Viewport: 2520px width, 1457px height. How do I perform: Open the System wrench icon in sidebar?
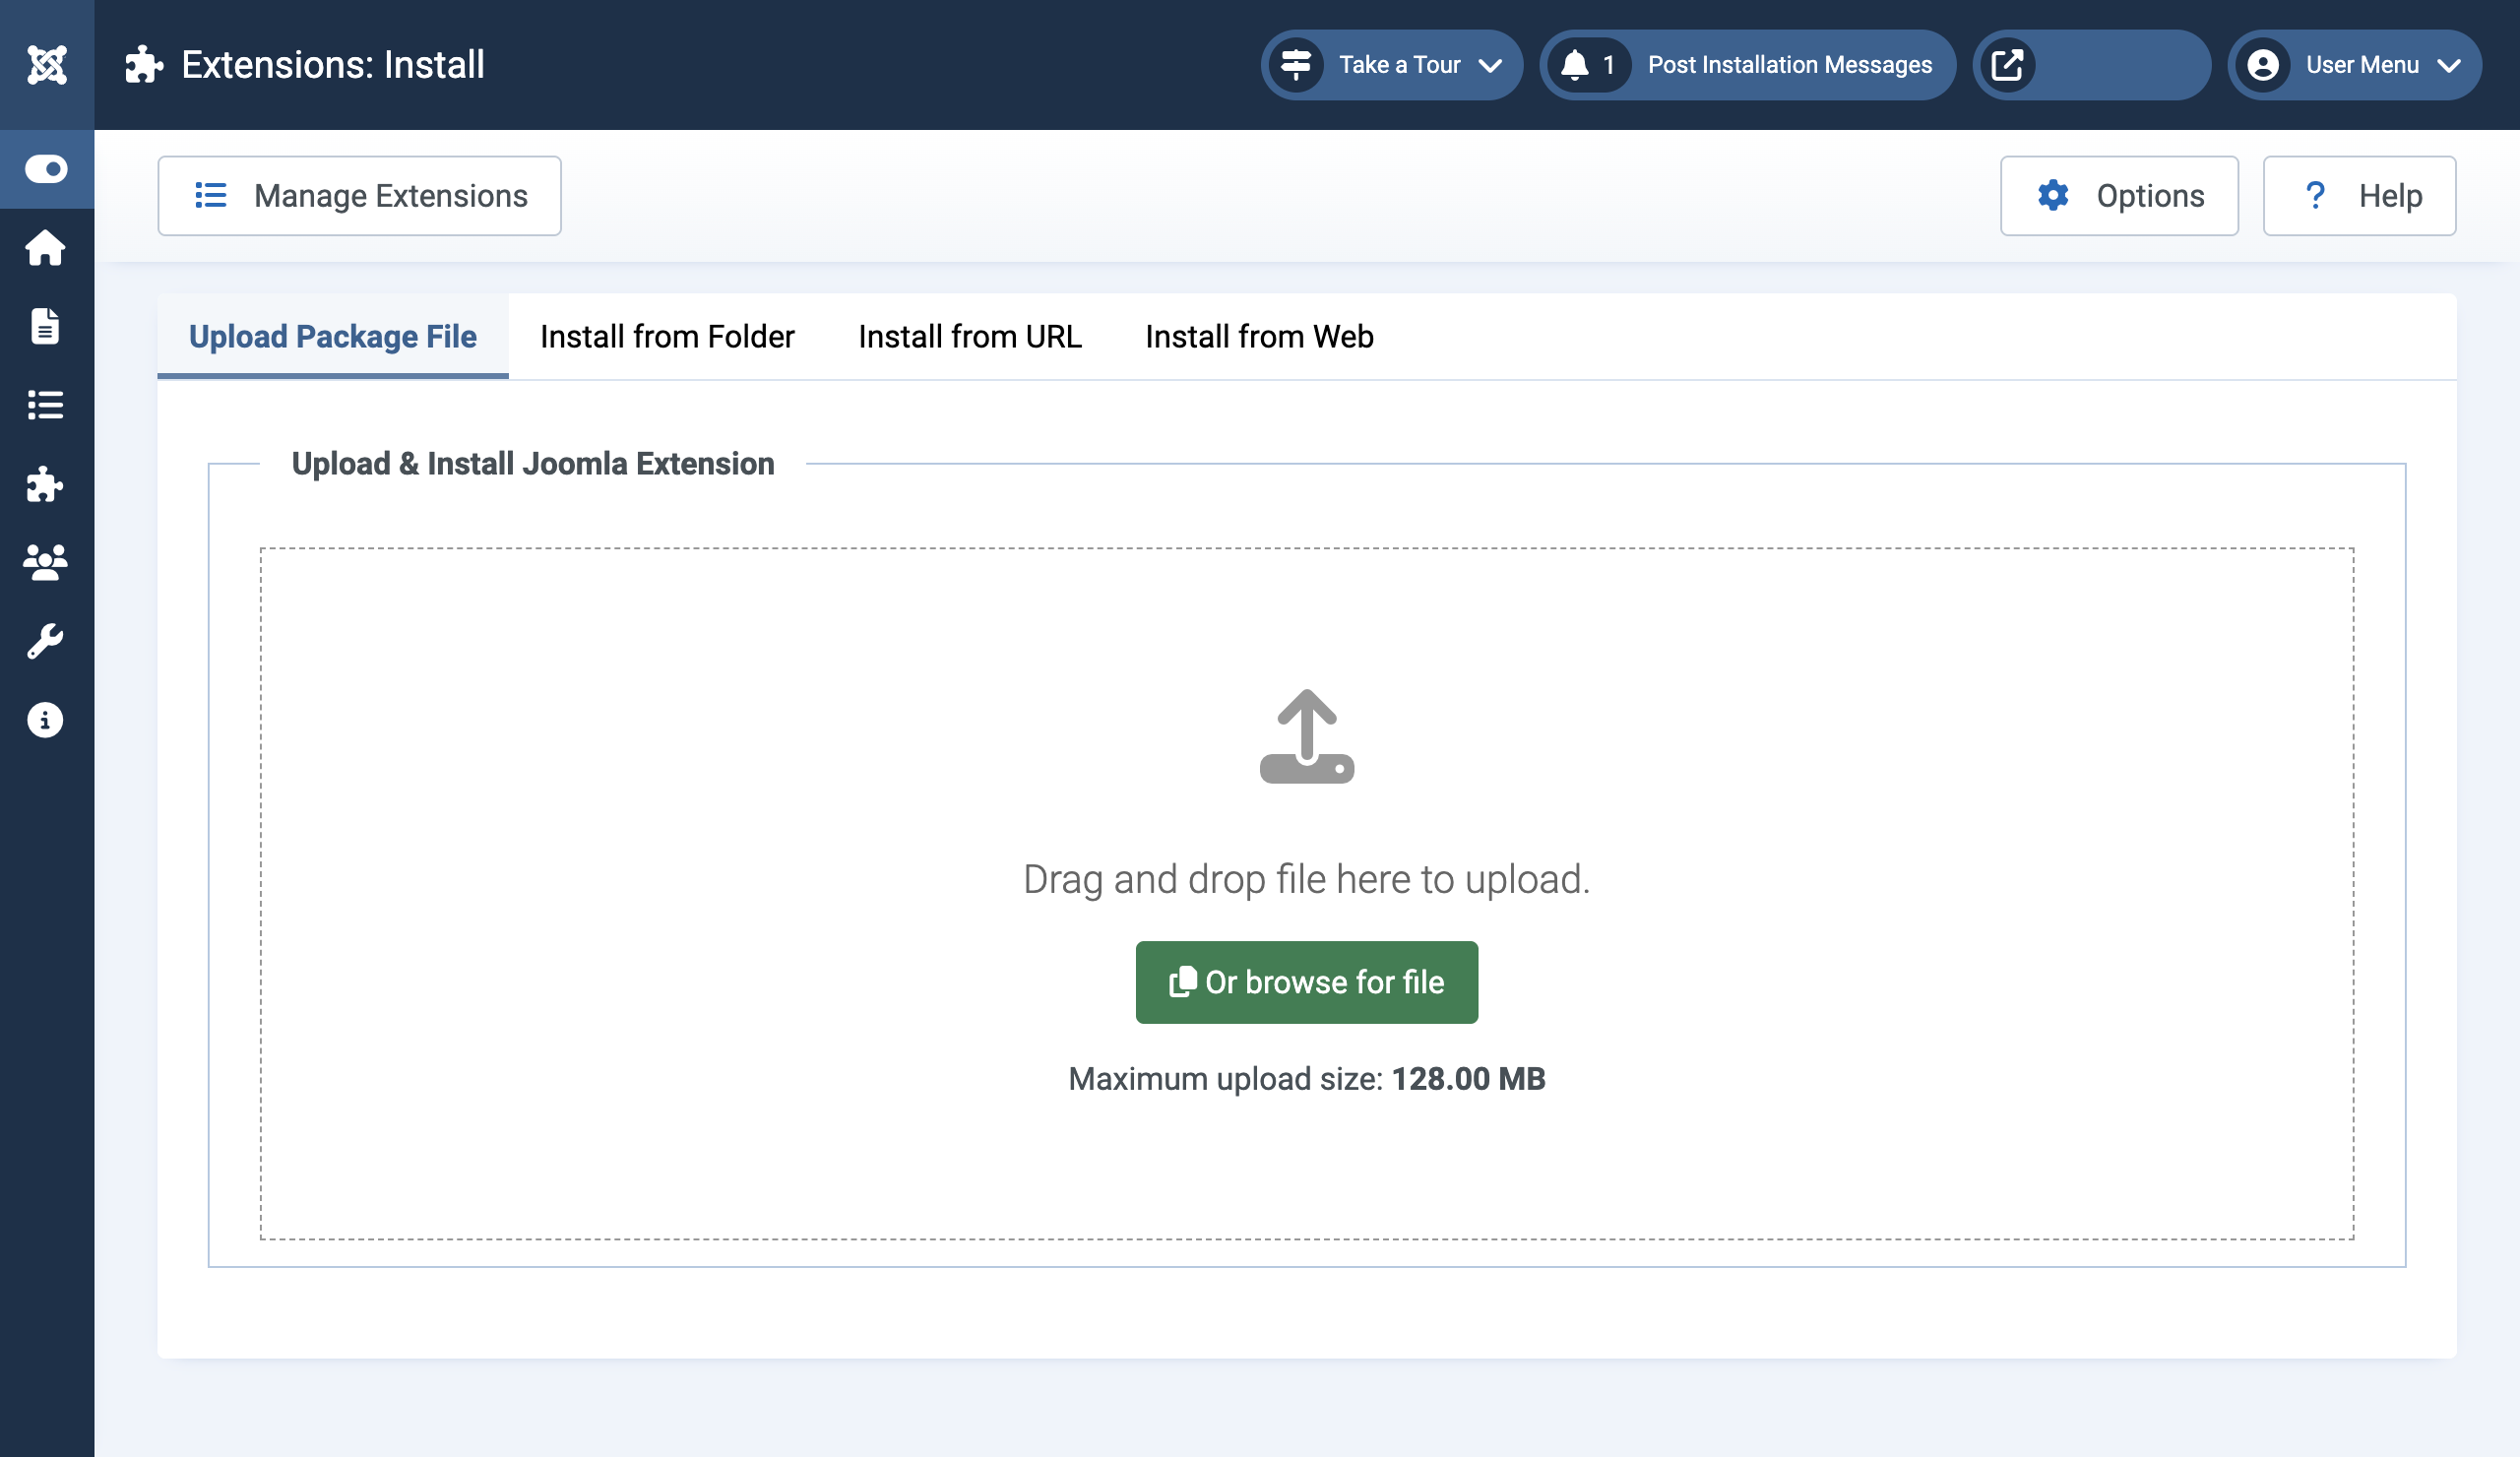coord(46,641)
